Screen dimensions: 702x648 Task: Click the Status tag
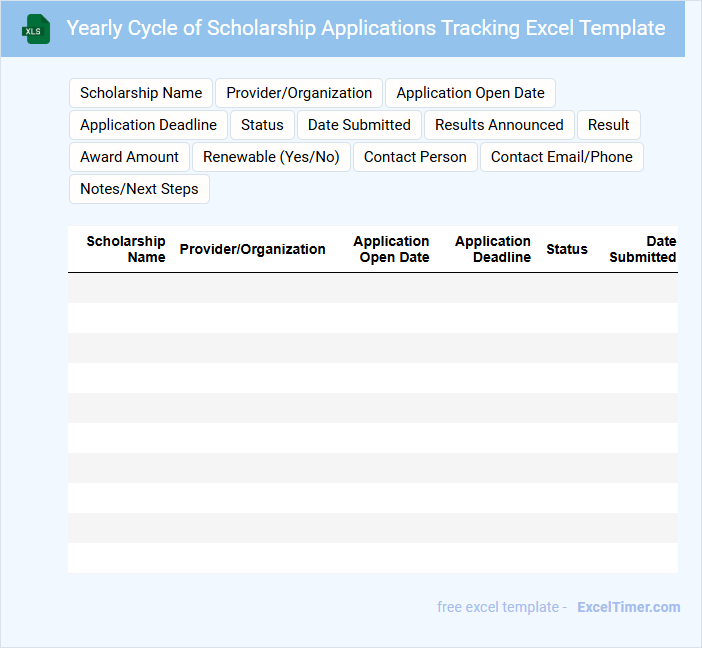click(x=262, y=125)
